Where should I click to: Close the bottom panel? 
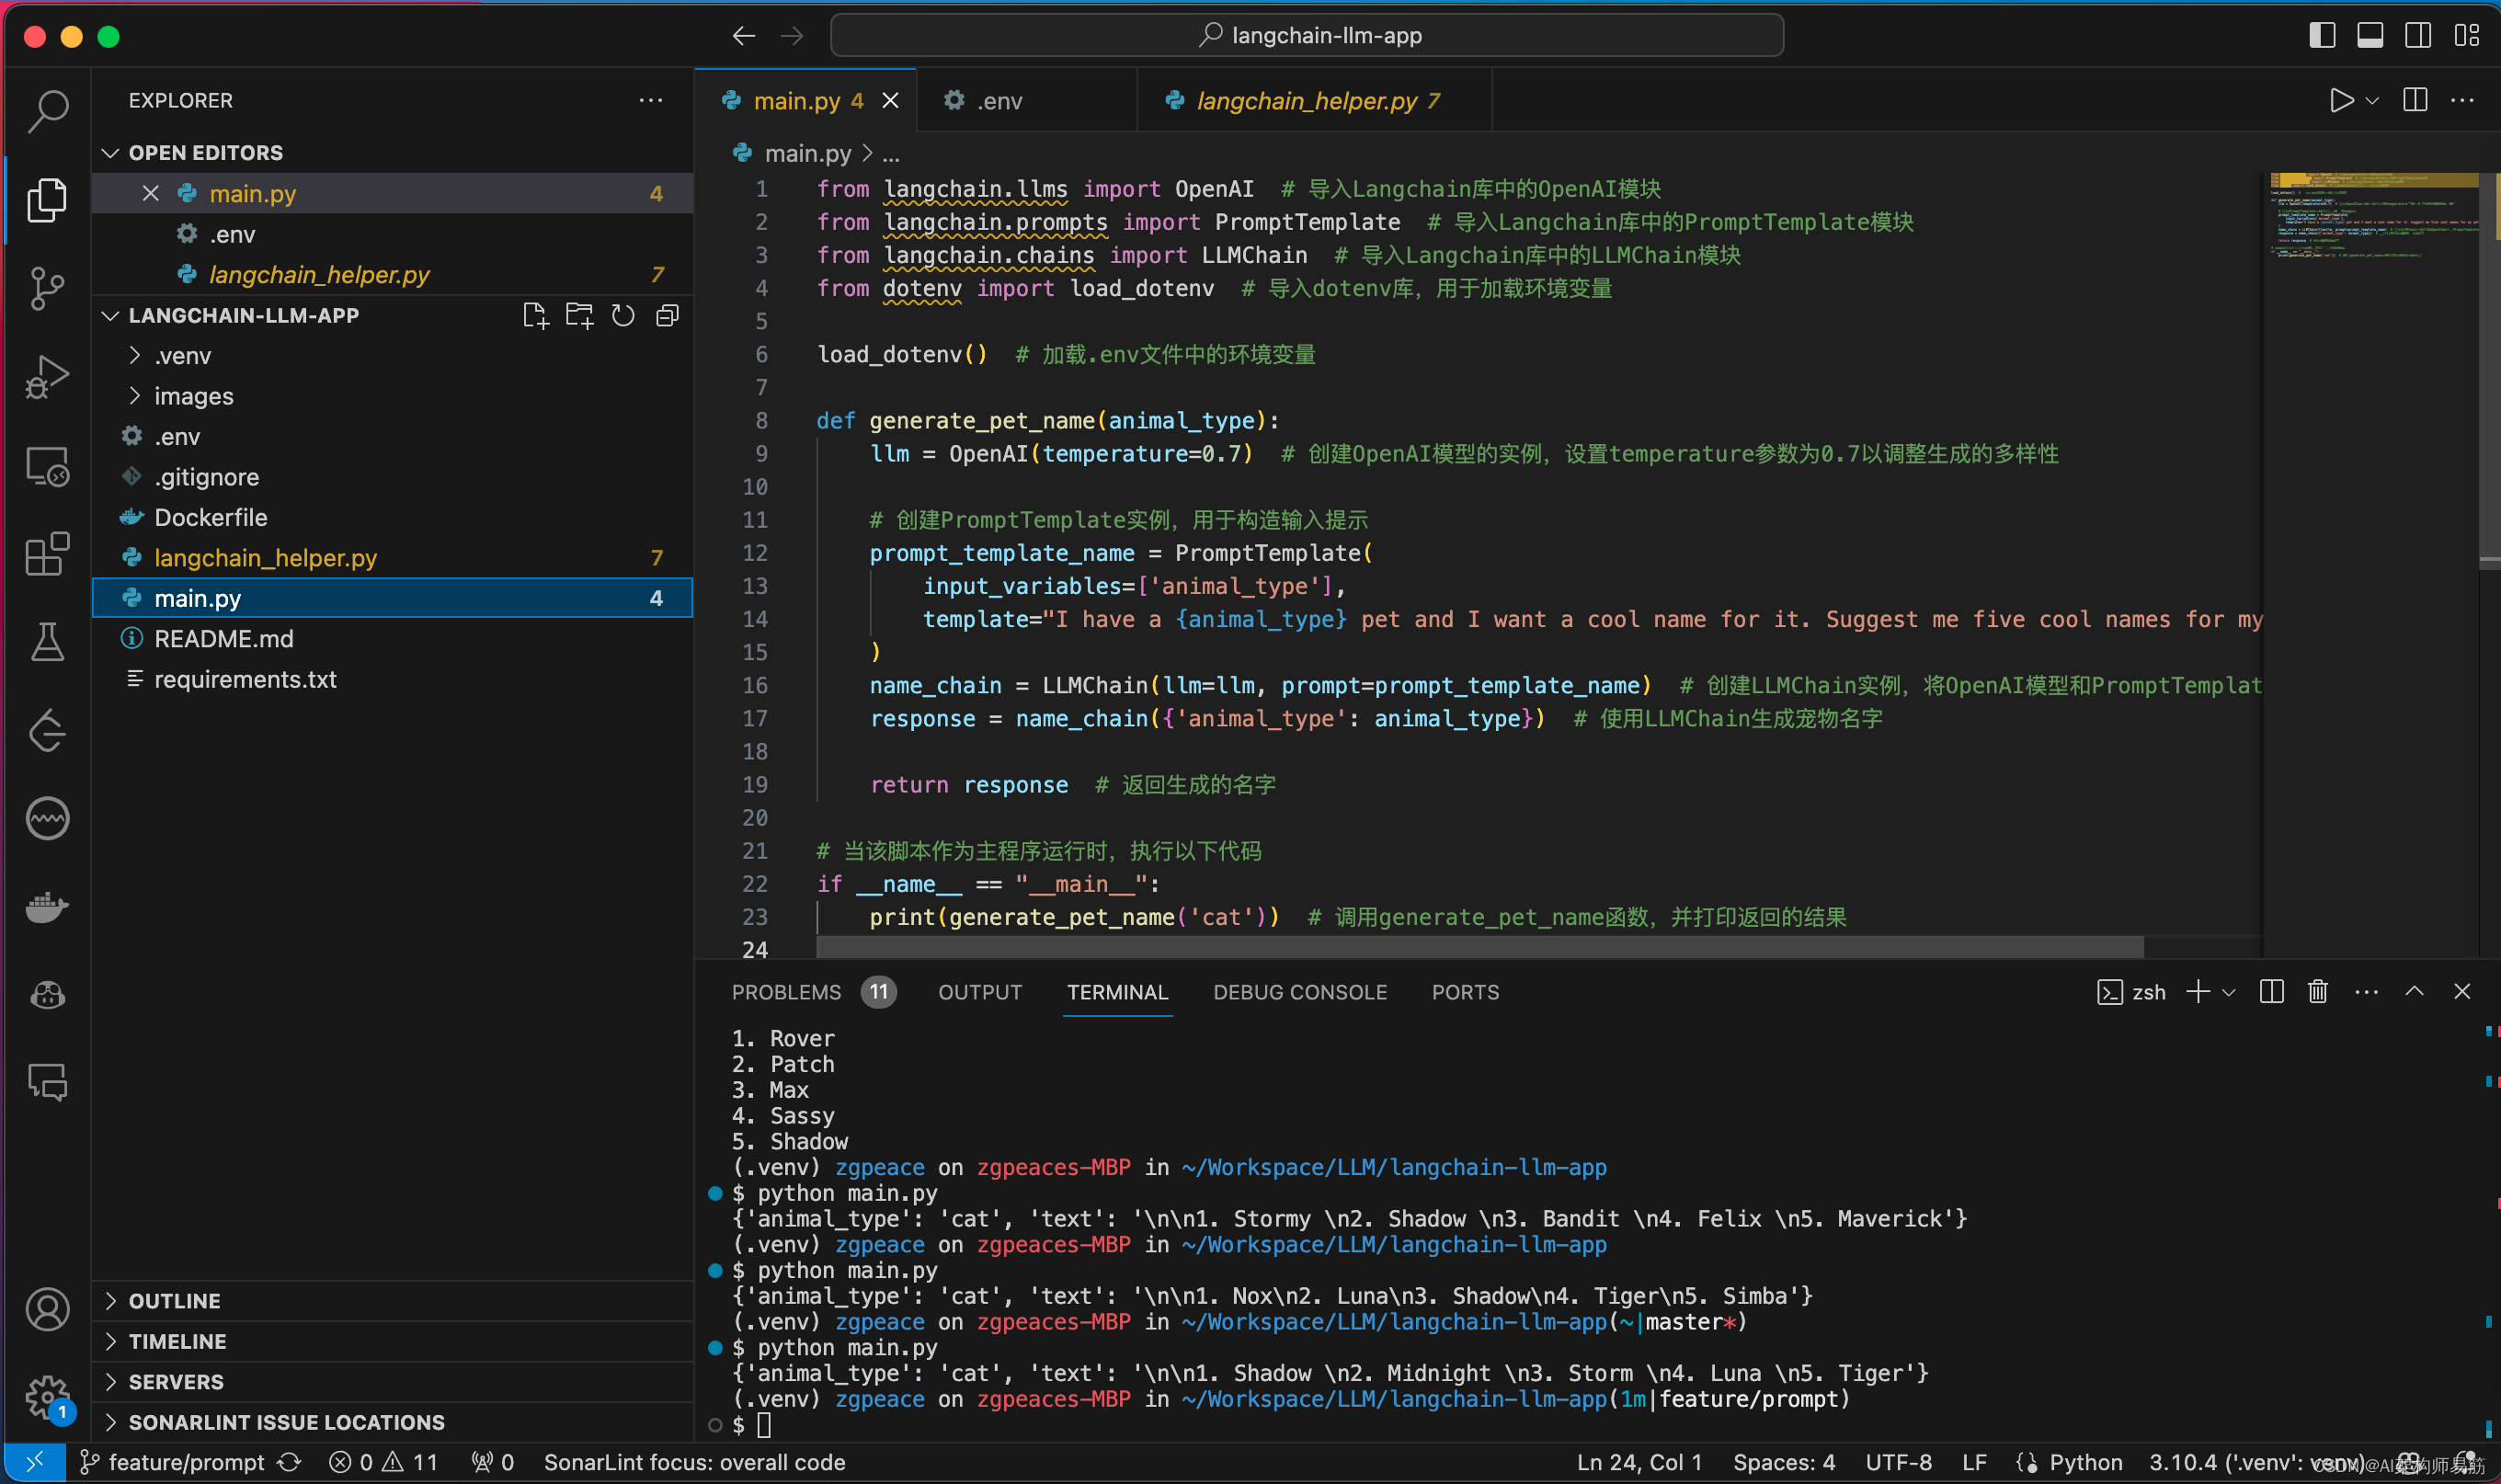pos(2462,991)
